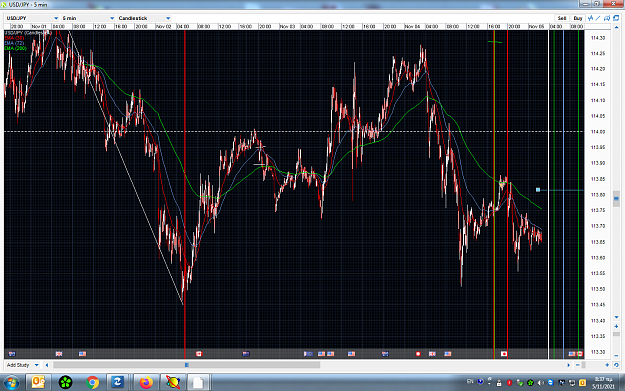Click the scroll chart right arrow

pos(568,365)
